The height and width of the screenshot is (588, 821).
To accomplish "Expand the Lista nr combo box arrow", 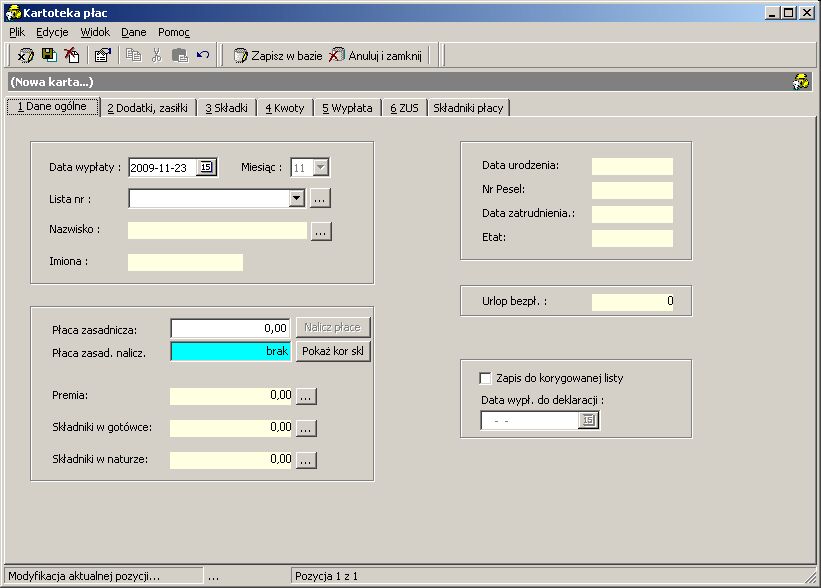I will pos(297,198).
